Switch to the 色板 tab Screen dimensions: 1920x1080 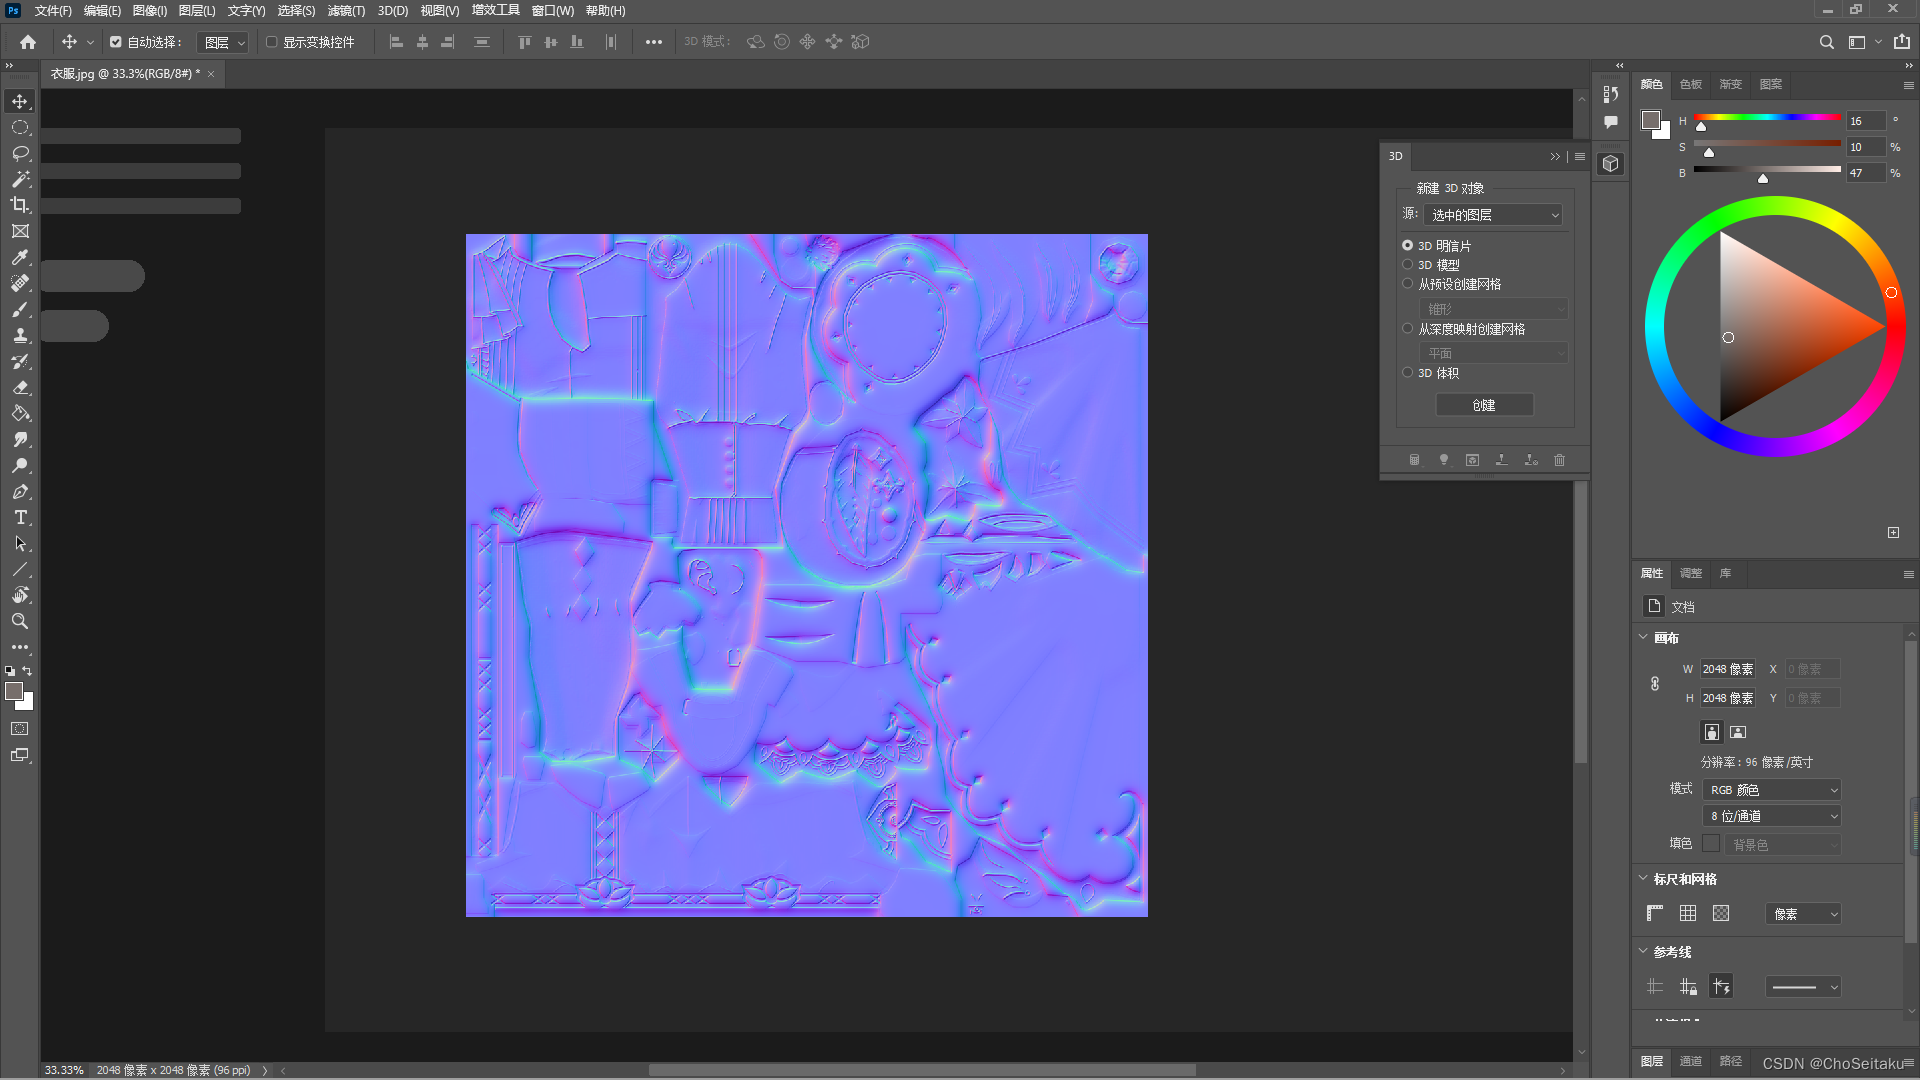(x=1690, y=84)
